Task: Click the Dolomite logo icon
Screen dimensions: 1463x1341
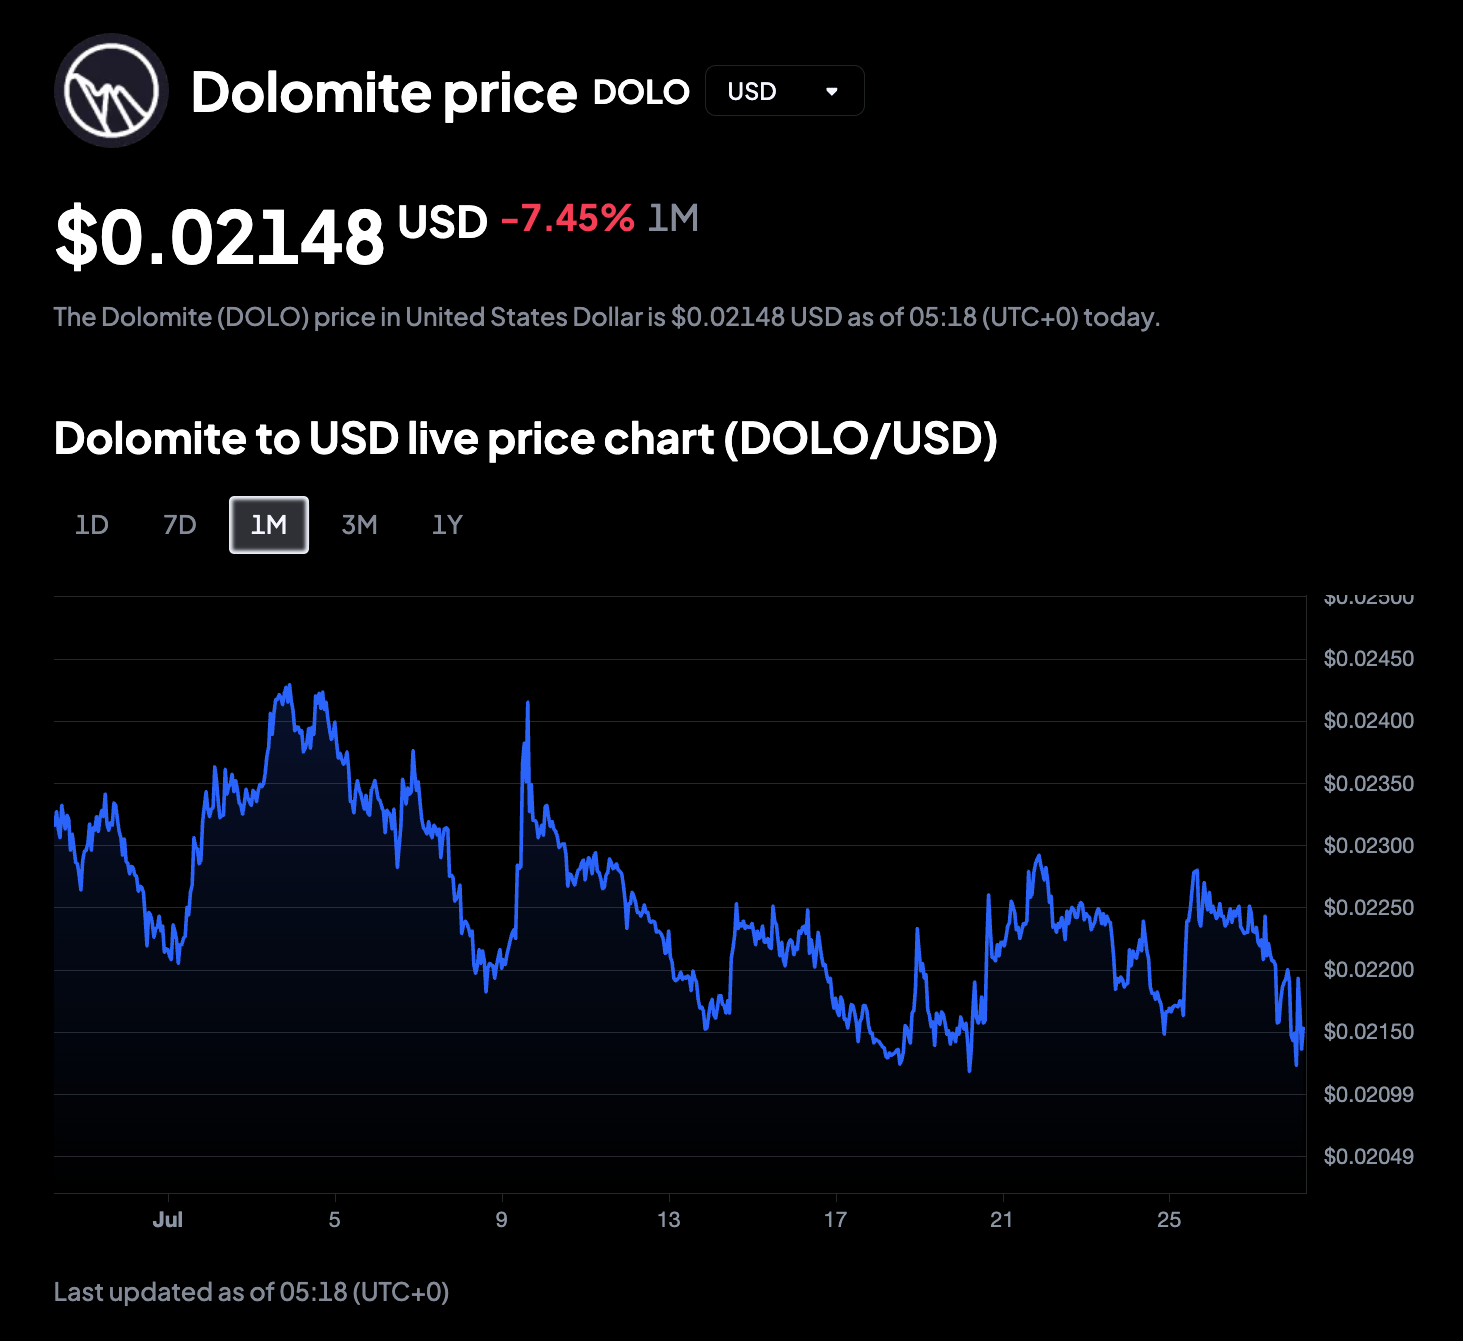Action: point(111,91)
